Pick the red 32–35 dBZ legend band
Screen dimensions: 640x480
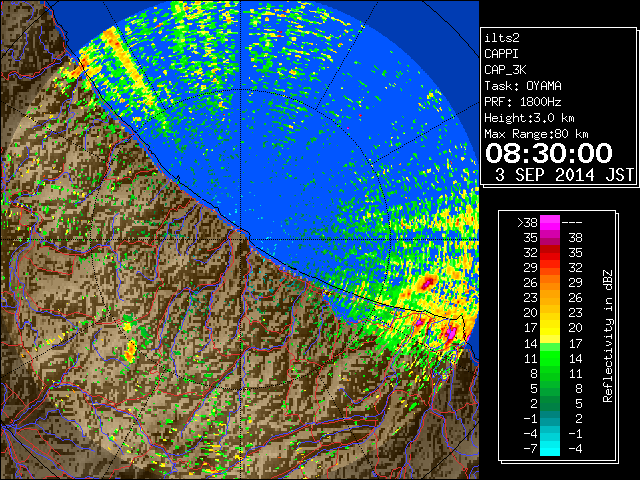pyautogui.click(x=550, y=253)
